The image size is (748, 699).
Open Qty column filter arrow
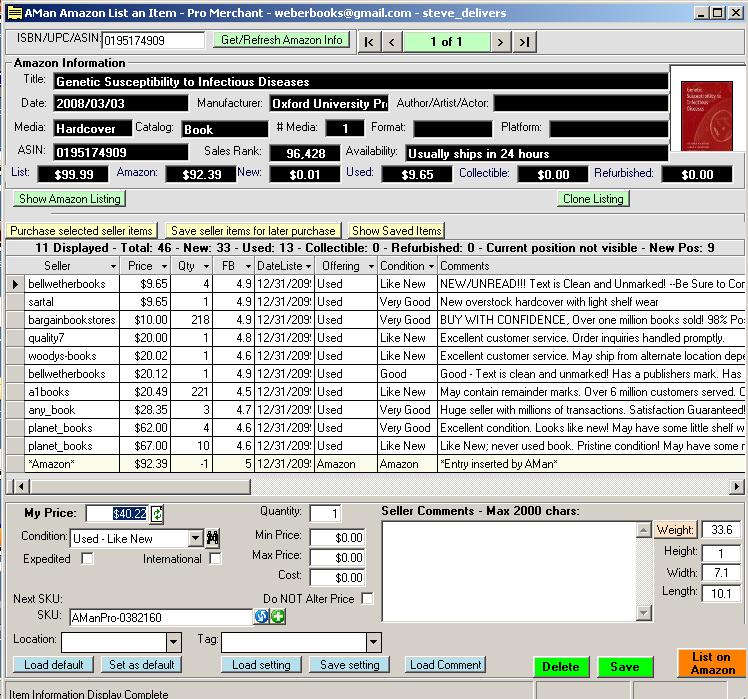(206, 266)
